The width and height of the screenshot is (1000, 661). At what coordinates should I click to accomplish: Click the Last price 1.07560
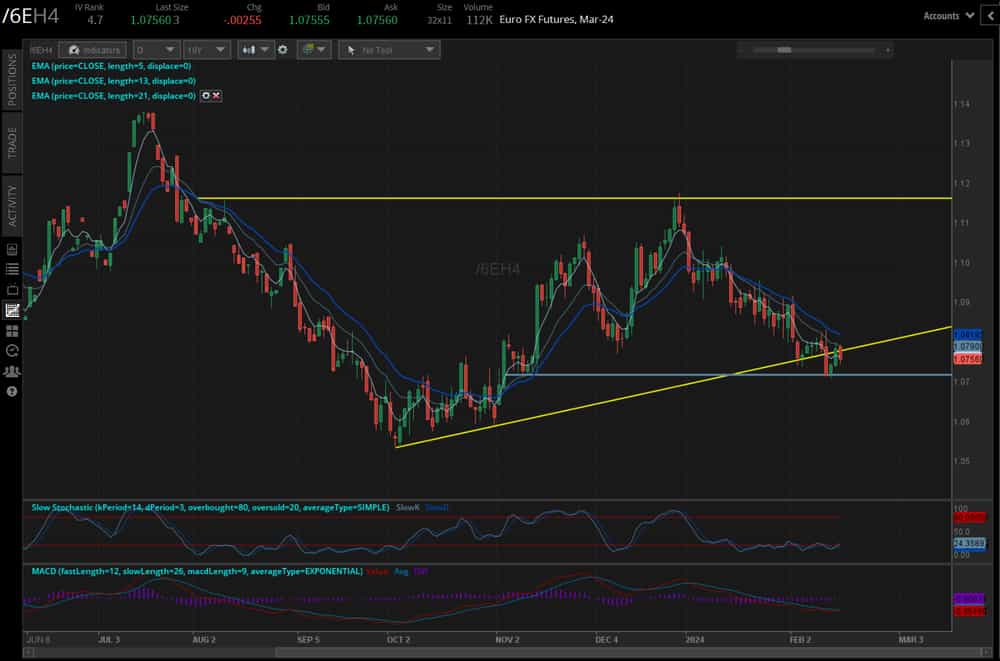pos(151,20)
